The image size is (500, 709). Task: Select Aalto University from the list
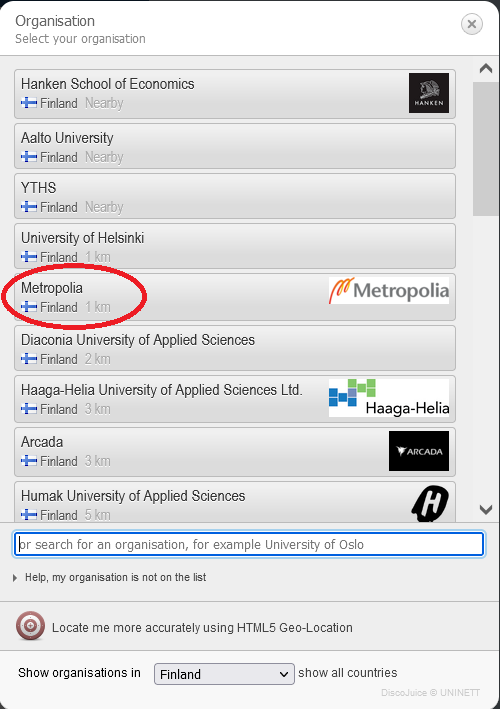click(x=235, y=146)
